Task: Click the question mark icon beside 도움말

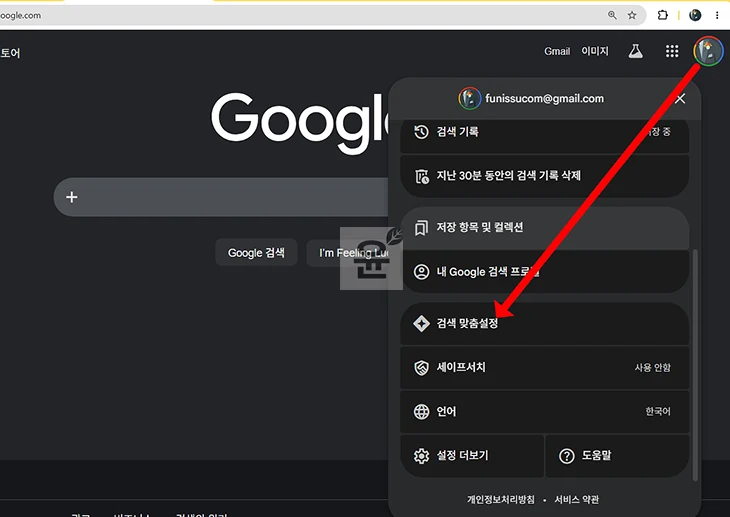Action: pyautogui.click(x=567, y=456)
